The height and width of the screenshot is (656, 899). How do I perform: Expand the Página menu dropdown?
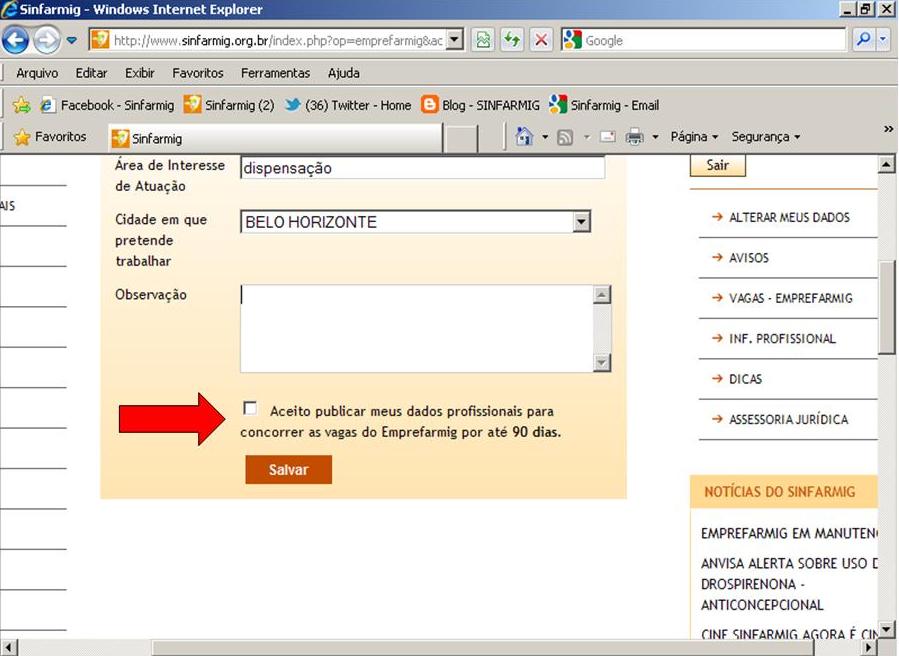click(x=694, y=137)
